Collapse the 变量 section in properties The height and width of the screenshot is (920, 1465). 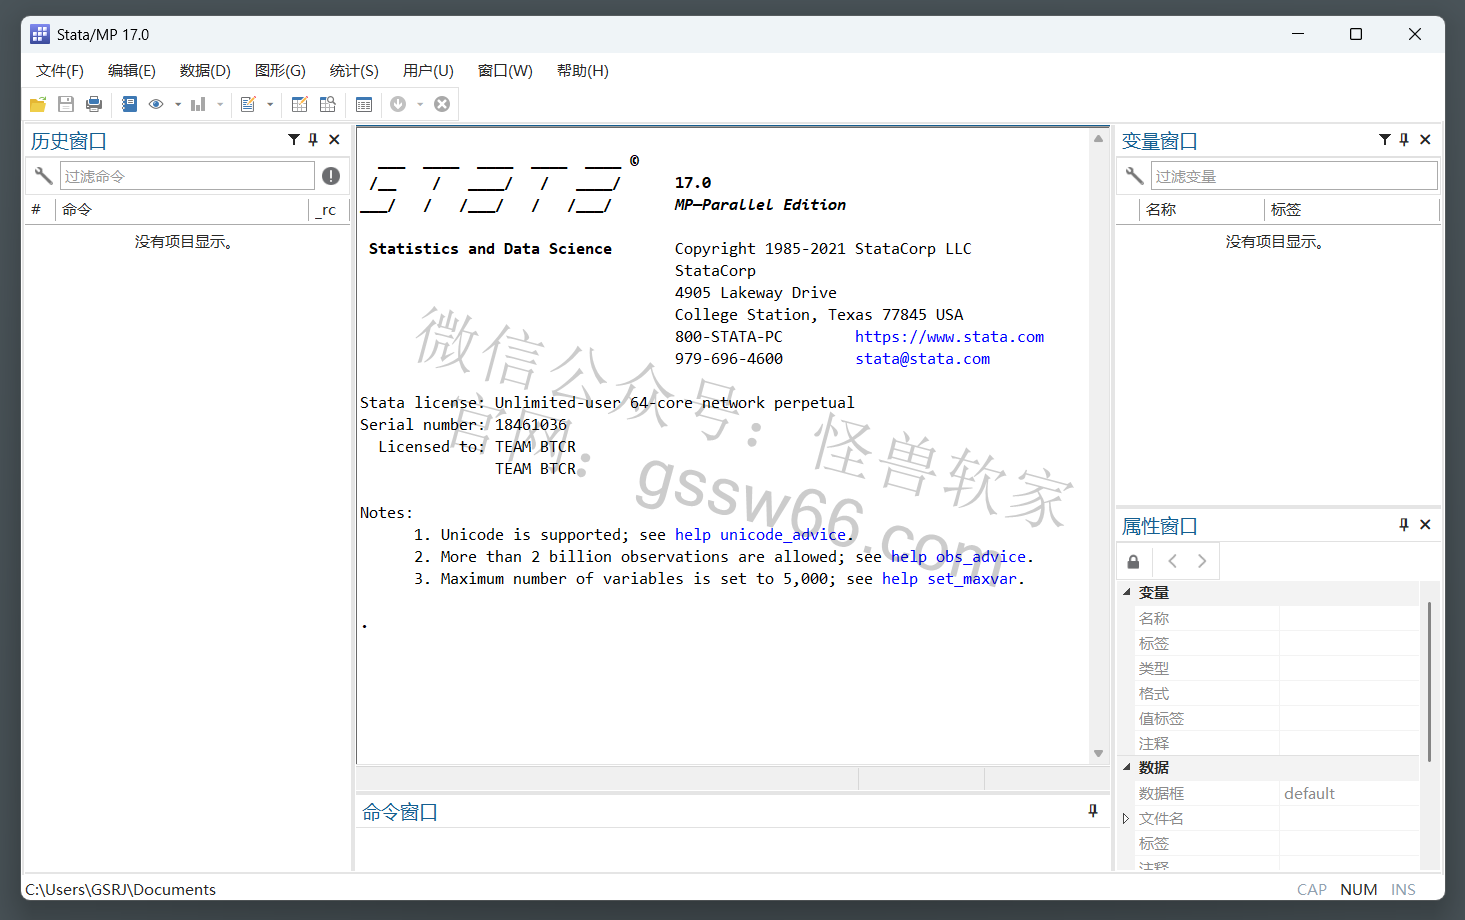[x=1127, y=592]
